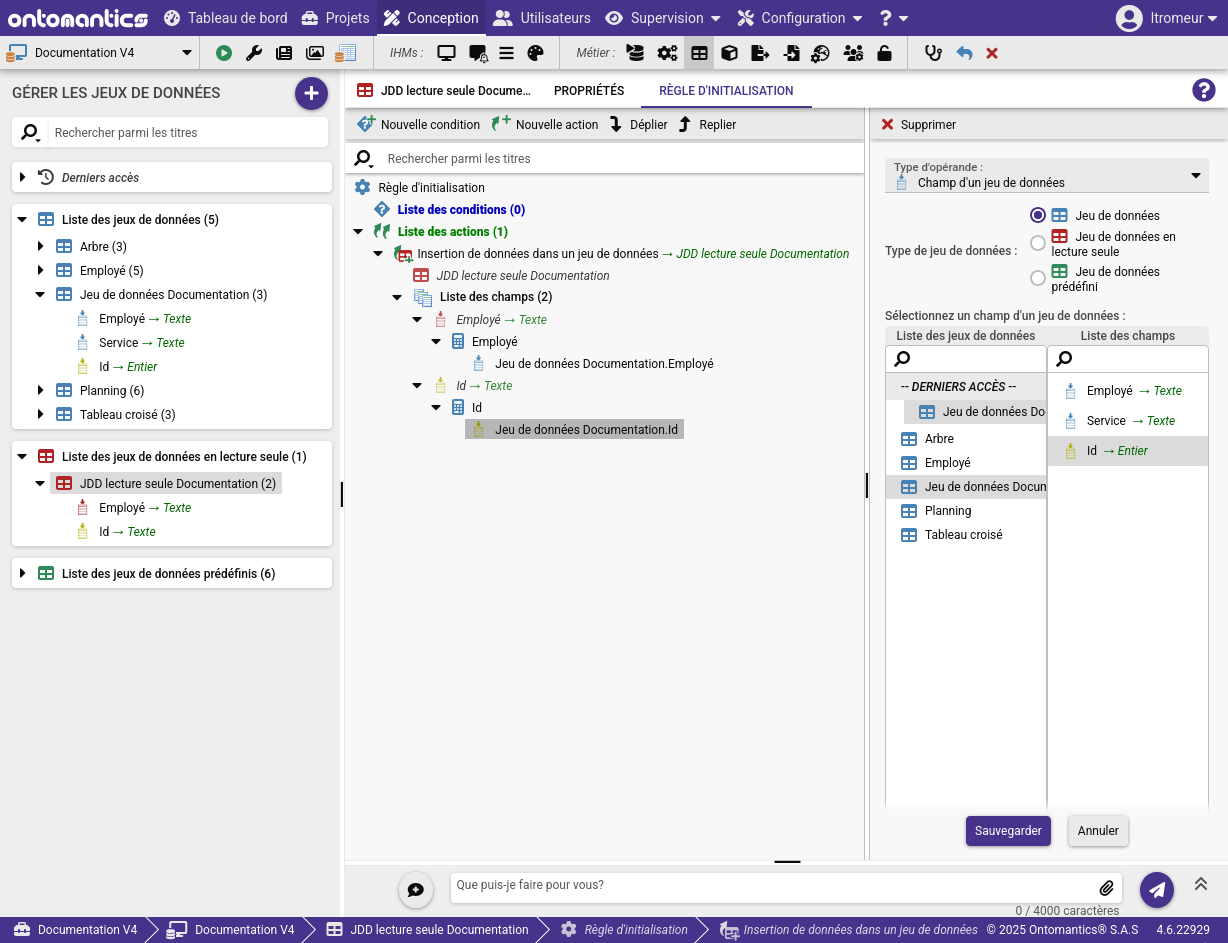Click the paperclip attachment icon in chat

coord(1107,888)
